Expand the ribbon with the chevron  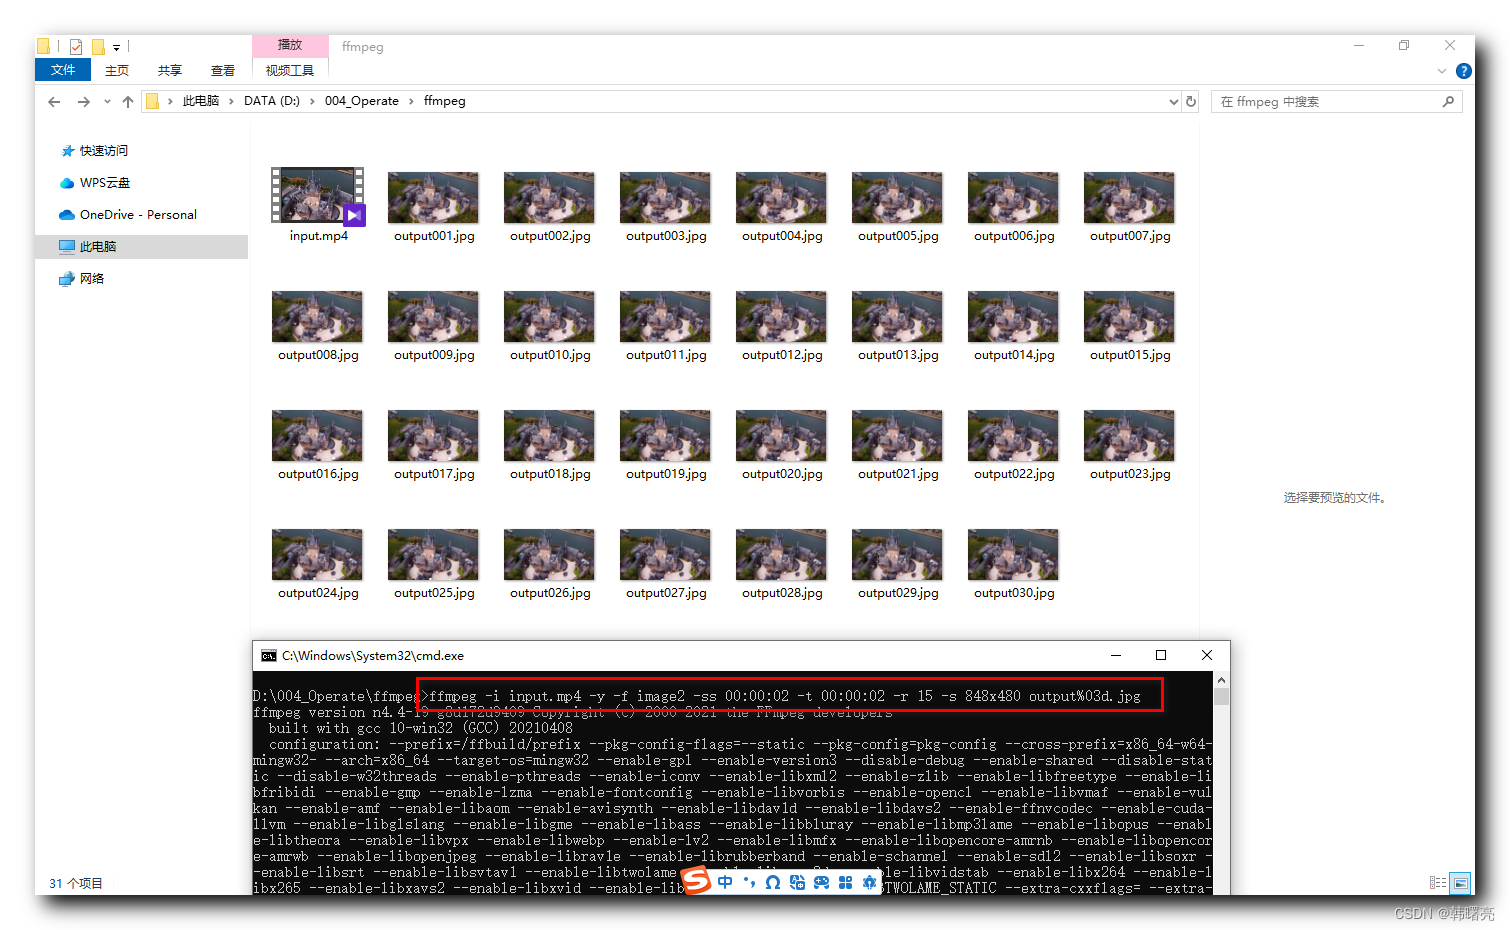1442,71
